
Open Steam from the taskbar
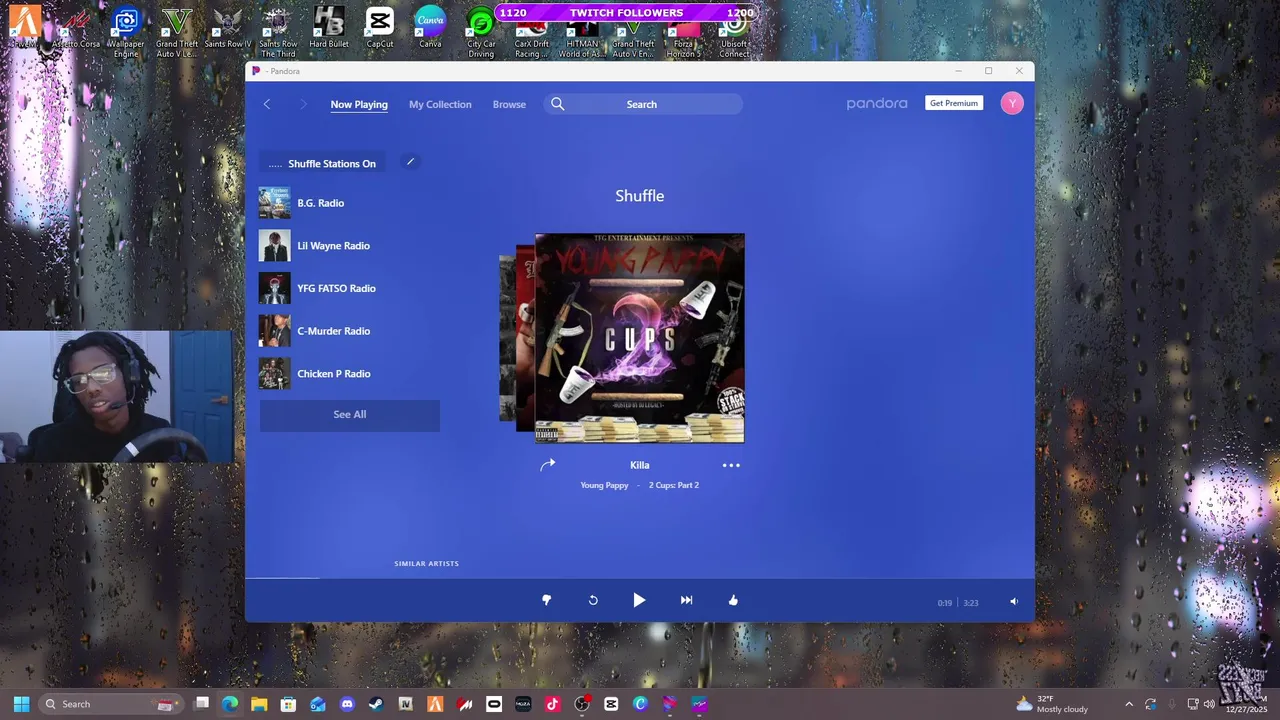point(376,704)
